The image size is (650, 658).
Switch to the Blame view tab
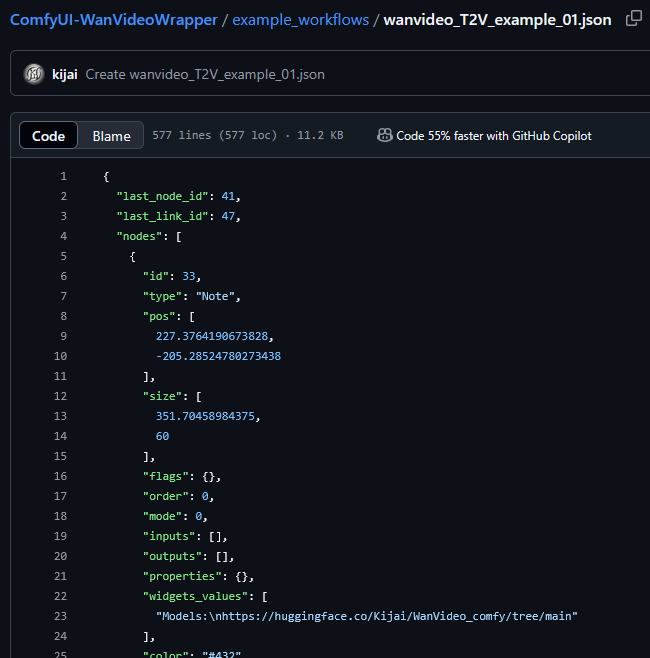coord(111,136)
